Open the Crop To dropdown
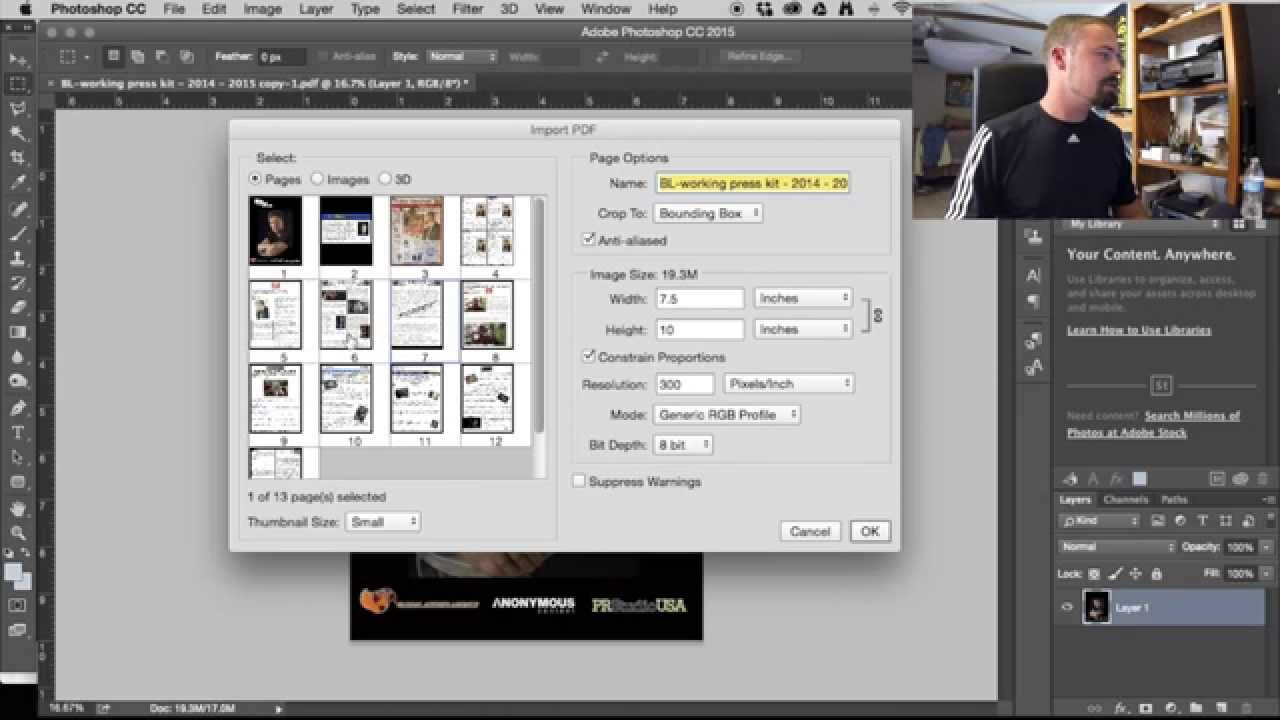The width and height of the screenshot is (1280, 720). (708, 213)
